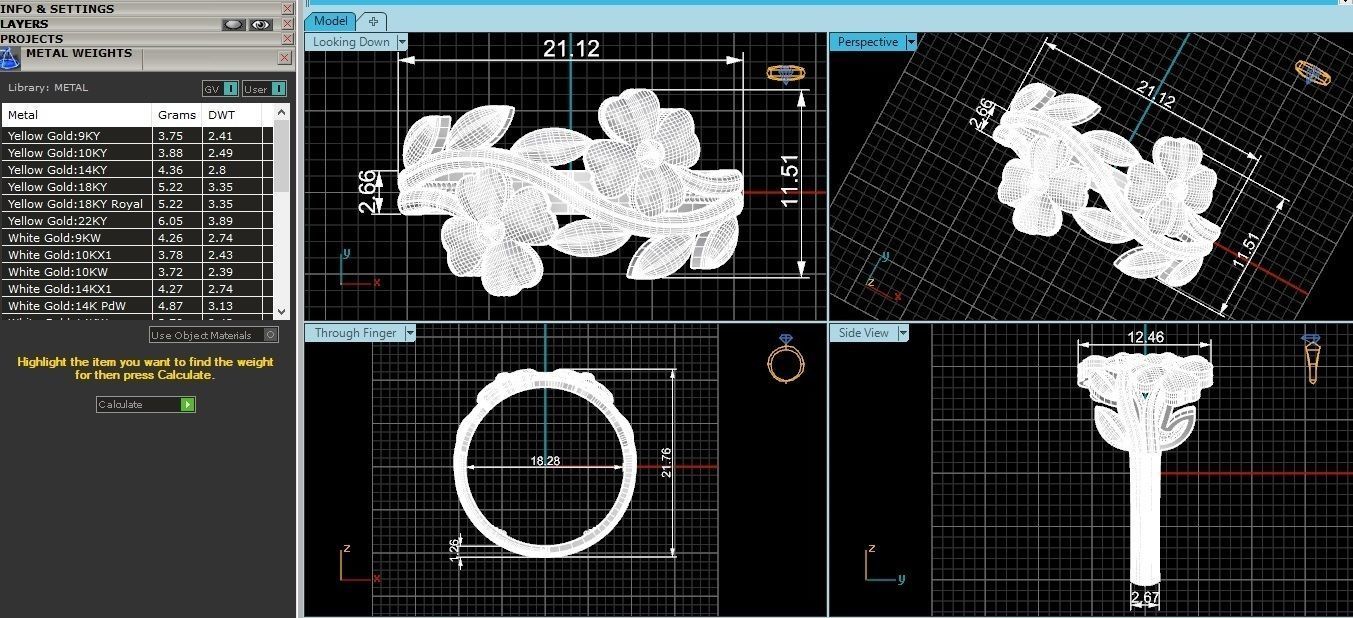Sort by the DWT column header
The image size is (1353, 618).
coord(232,115)
